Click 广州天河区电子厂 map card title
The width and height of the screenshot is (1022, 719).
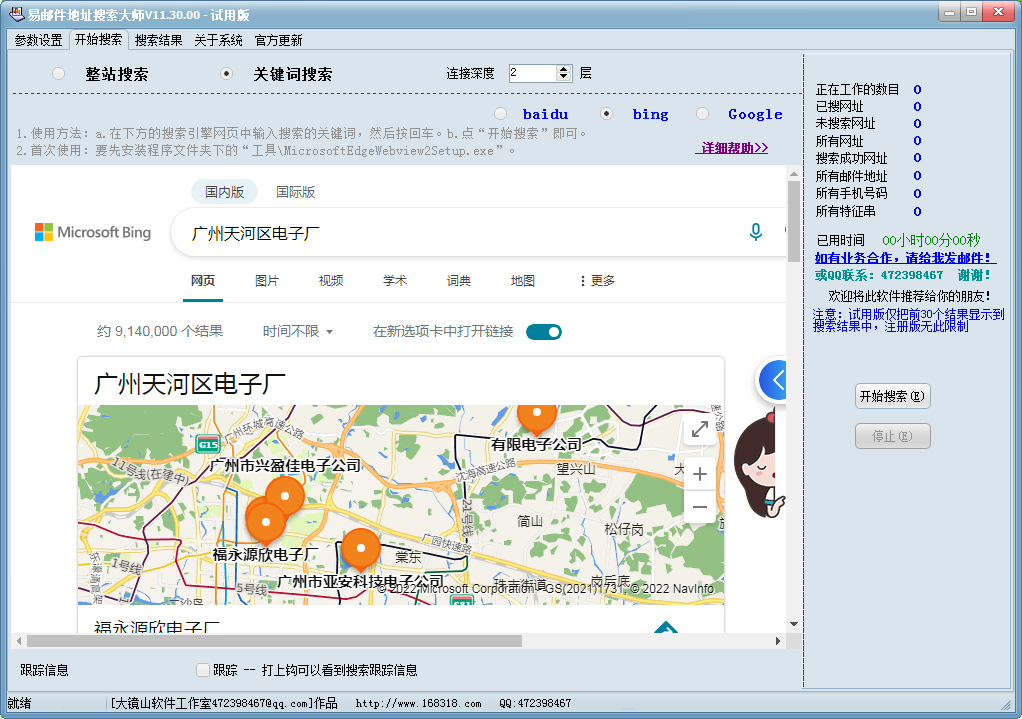(x=190, y=384)
